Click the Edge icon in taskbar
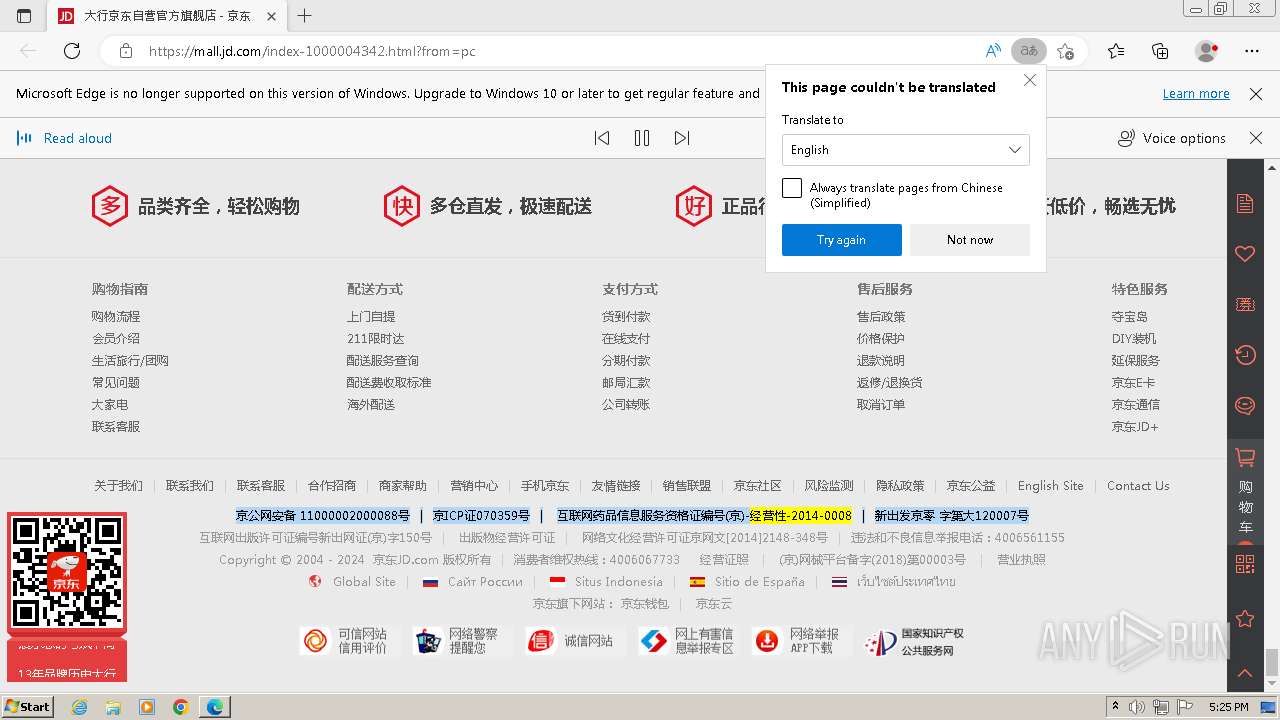The height and width of the screenshot is (720, 1280). coord(215,707)
